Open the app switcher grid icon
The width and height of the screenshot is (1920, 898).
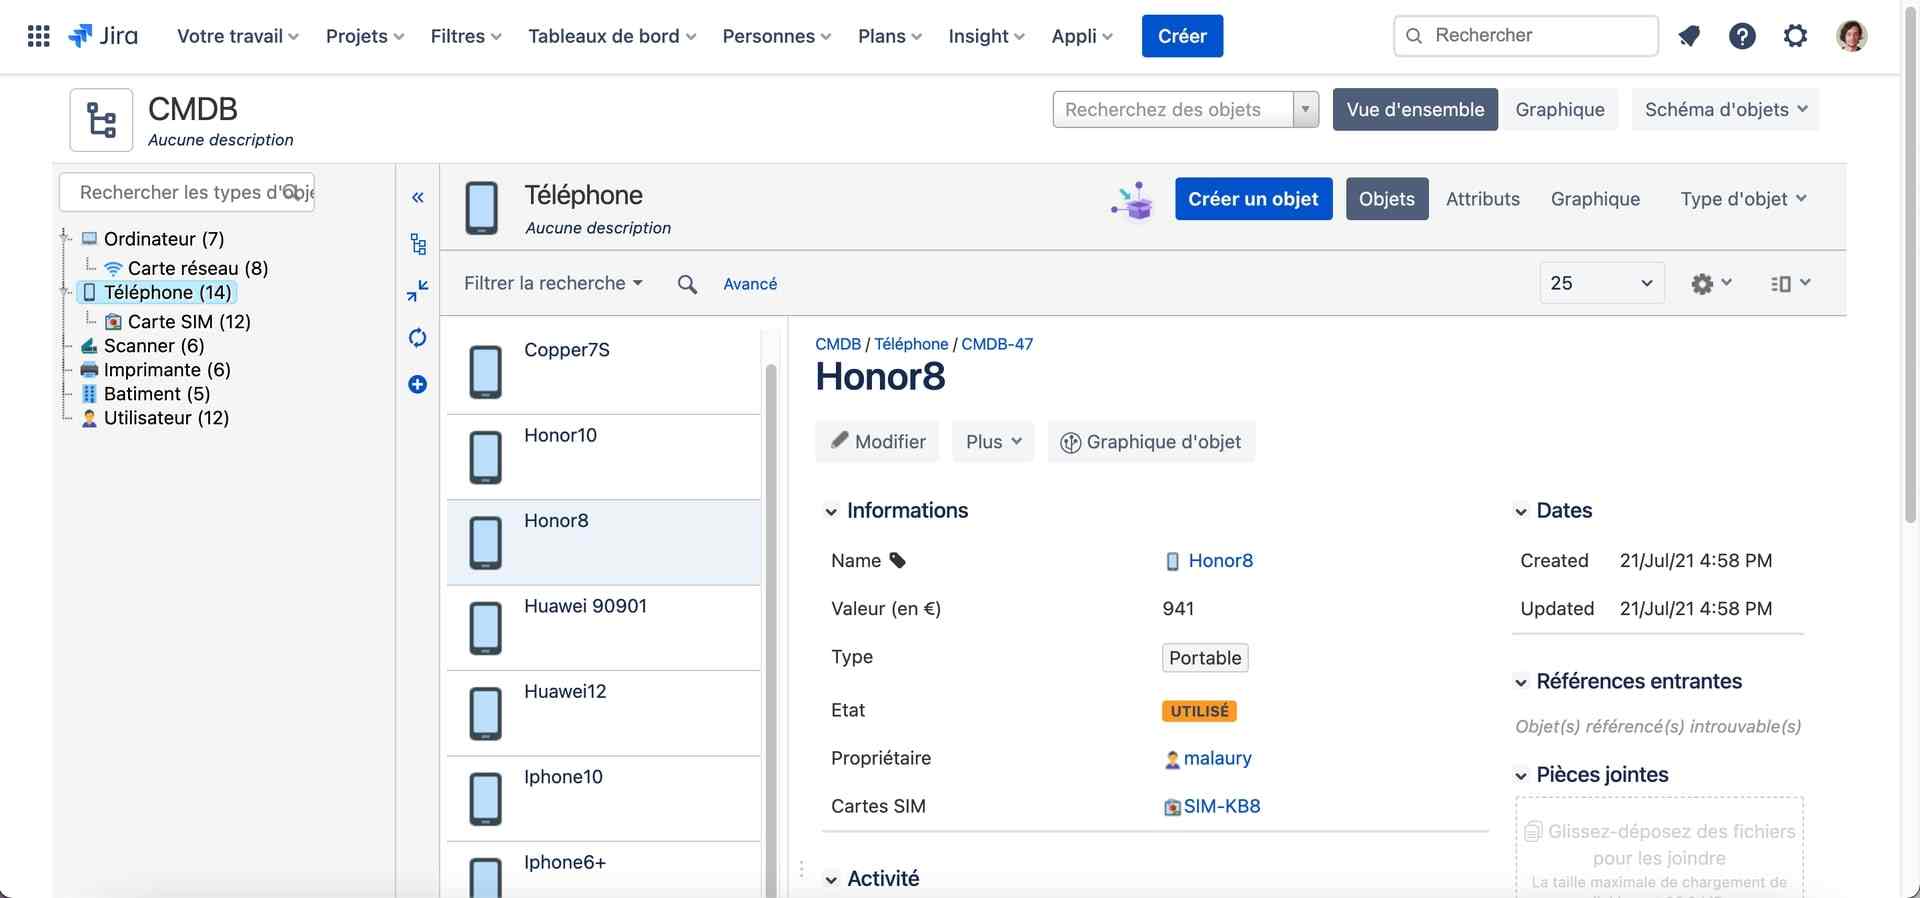[x=38, y=37]
